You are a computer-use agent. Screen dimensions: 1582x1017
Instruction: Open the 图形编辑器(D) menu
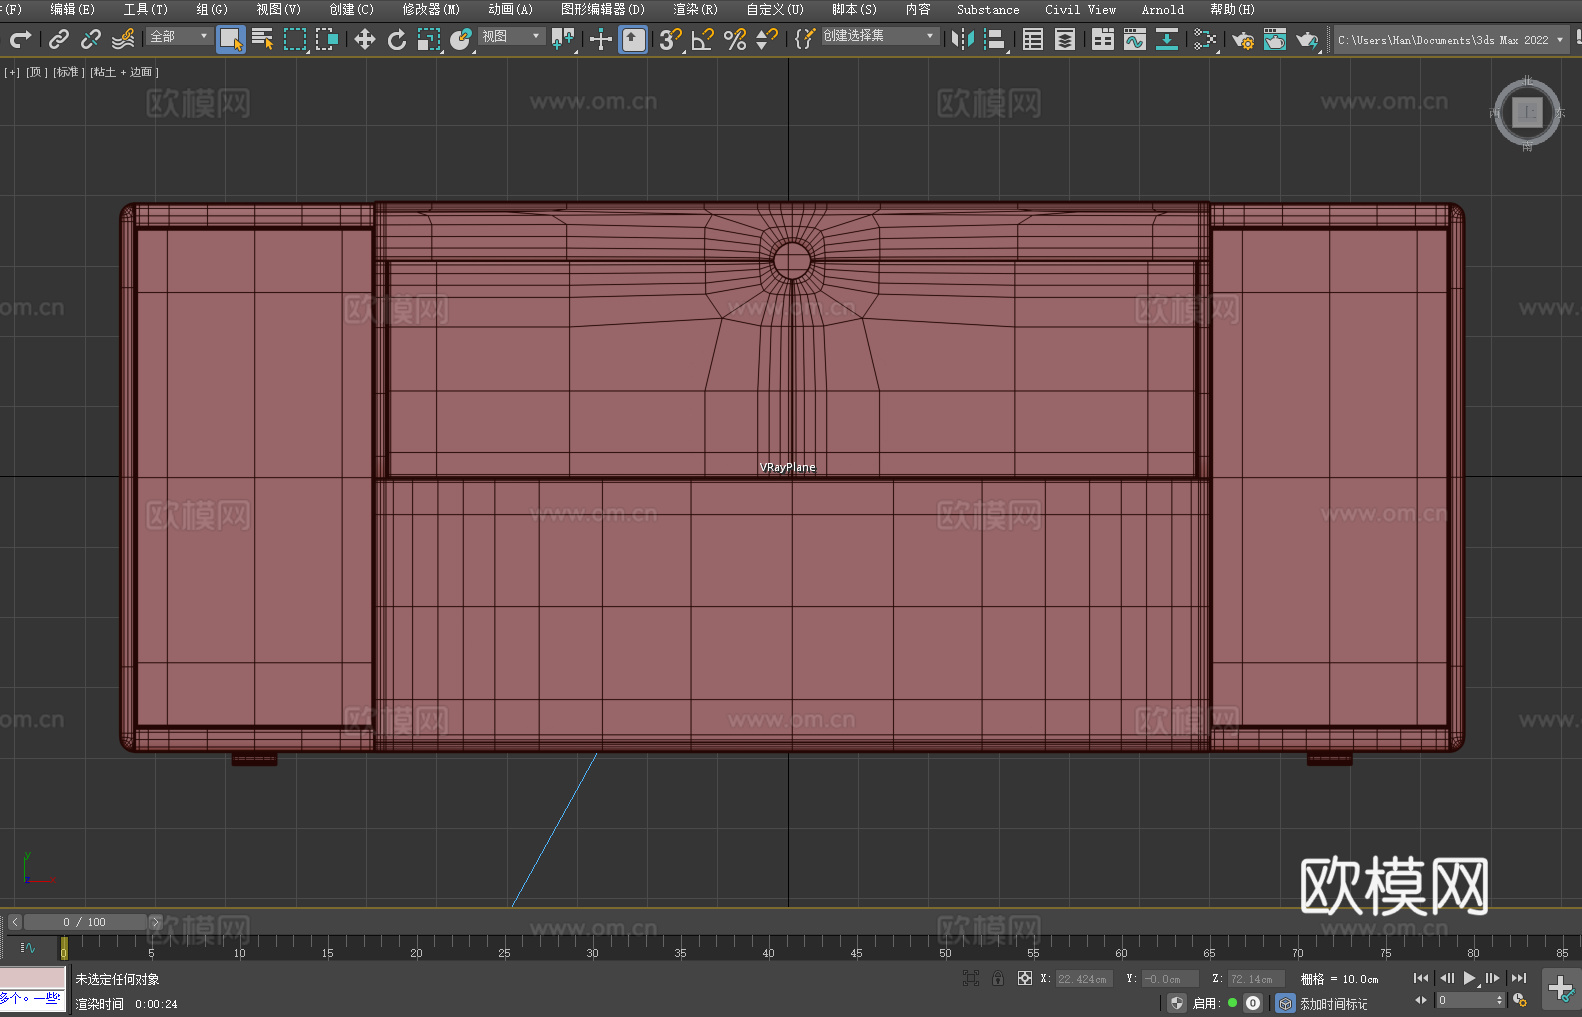603,9
